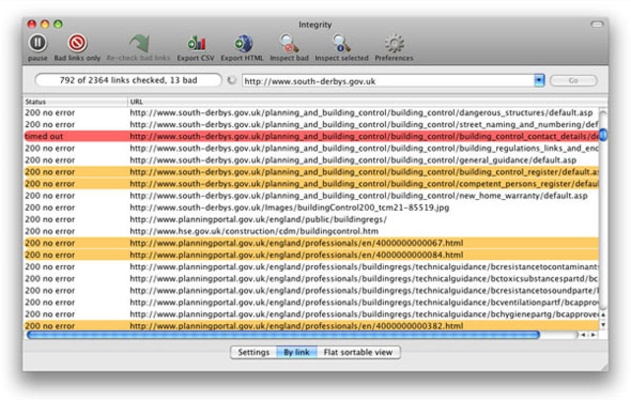
Task: Click Inspect selected magnifier icon
Action: pyautogui.click(x=342, y=43)
